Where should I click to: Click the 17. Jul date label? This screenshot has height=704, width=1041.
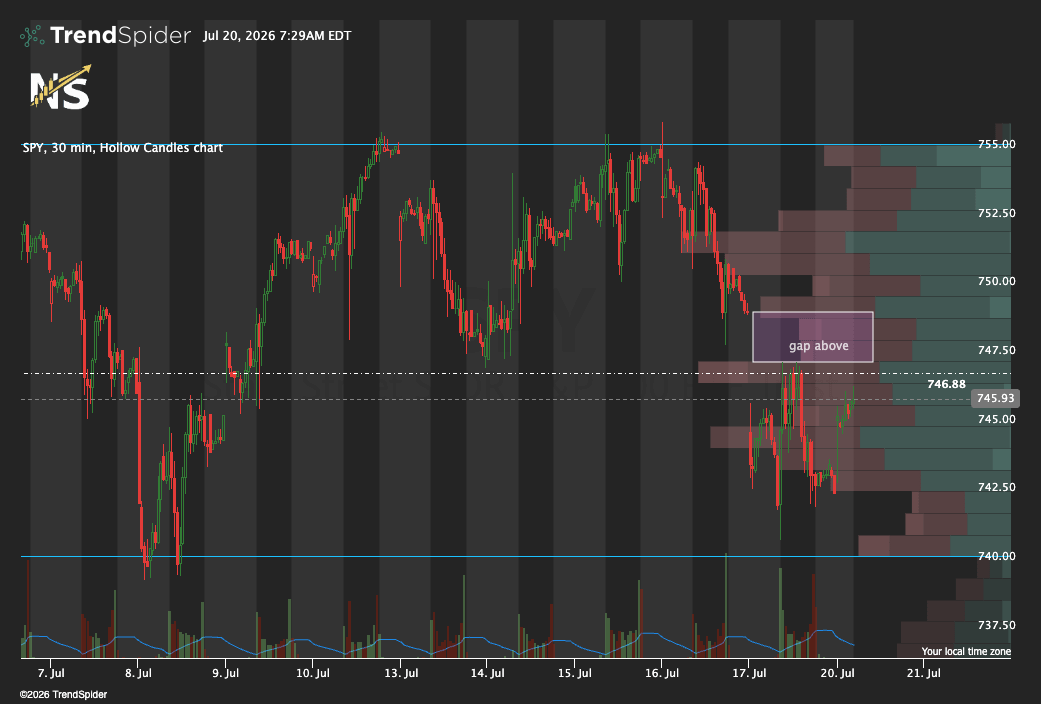click(749, 673)
